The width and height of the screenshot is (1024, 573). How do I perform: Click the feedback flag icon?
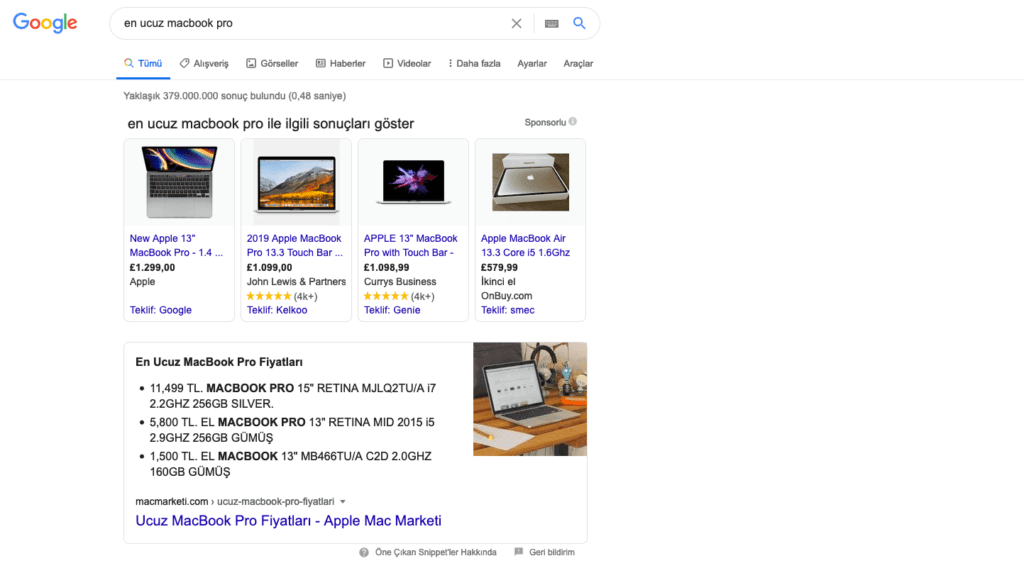[x=519, y=552]
